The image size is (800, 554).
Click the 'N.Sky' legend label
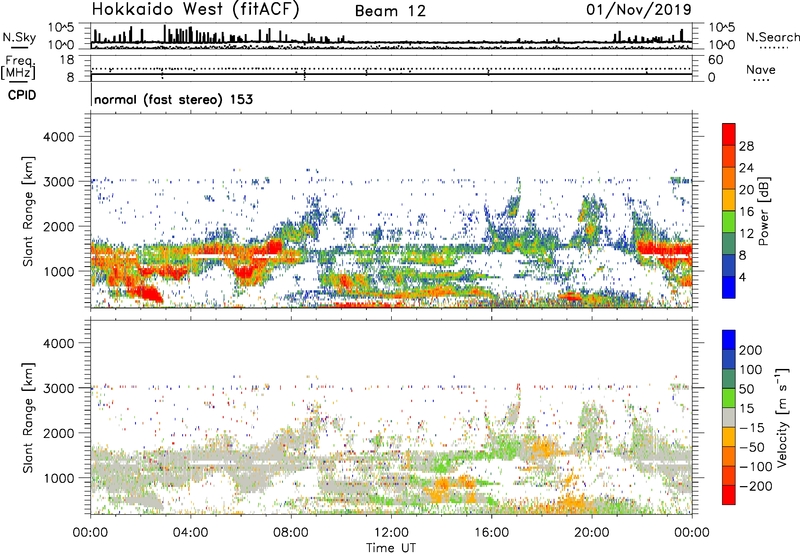(x=19, y=38)
